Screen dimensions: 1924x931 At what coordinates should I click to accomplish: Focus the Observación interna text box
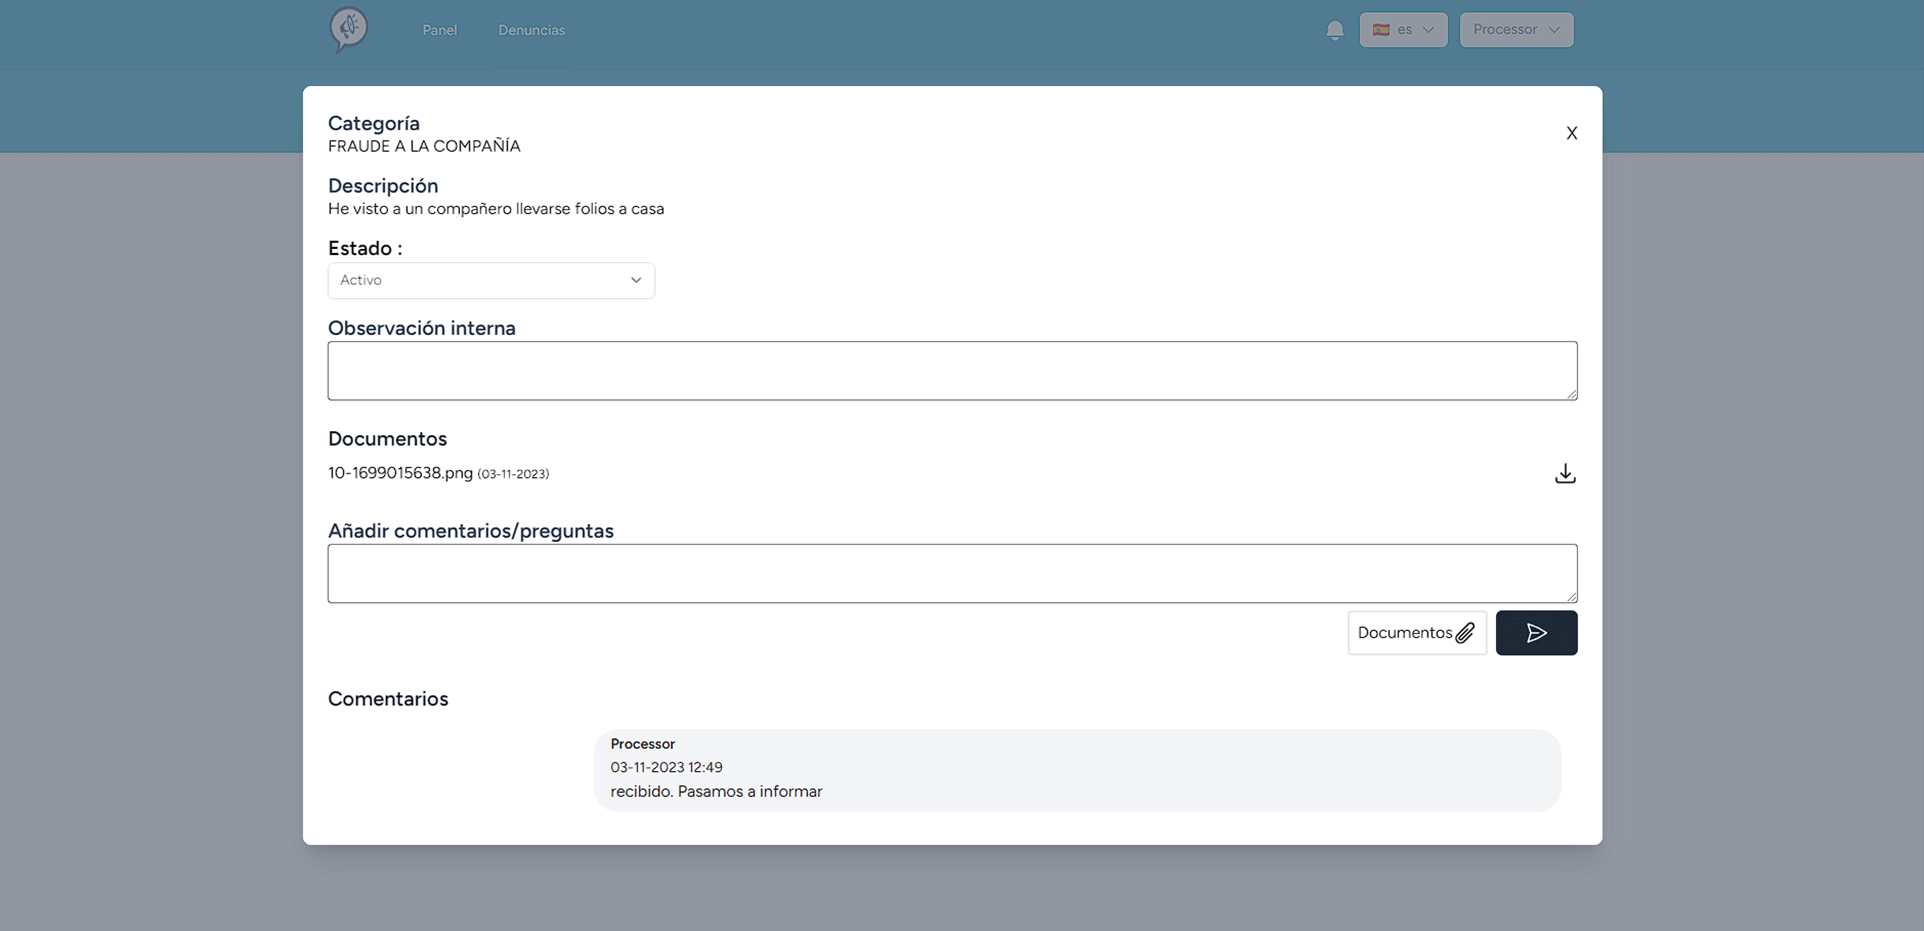point(951,371)
